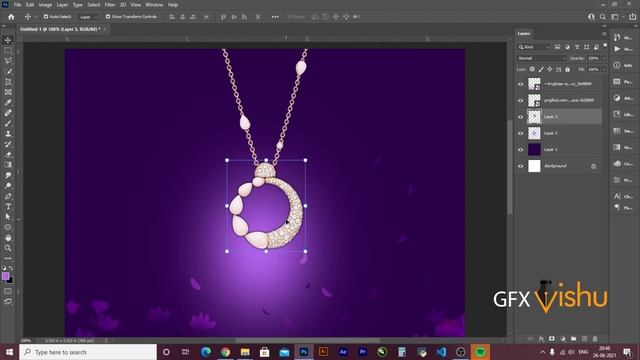Select the Layers panel tab

click(524, 33)
